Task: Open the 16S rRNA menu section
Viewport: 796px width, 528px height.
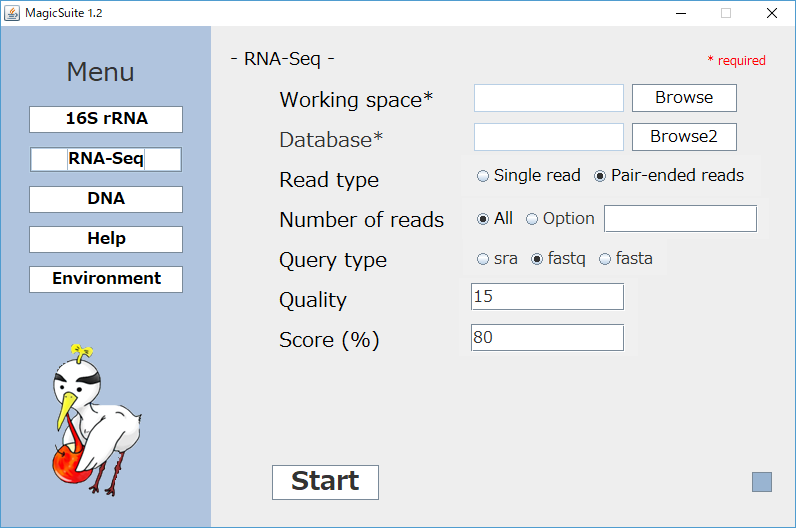Action: 106,119
